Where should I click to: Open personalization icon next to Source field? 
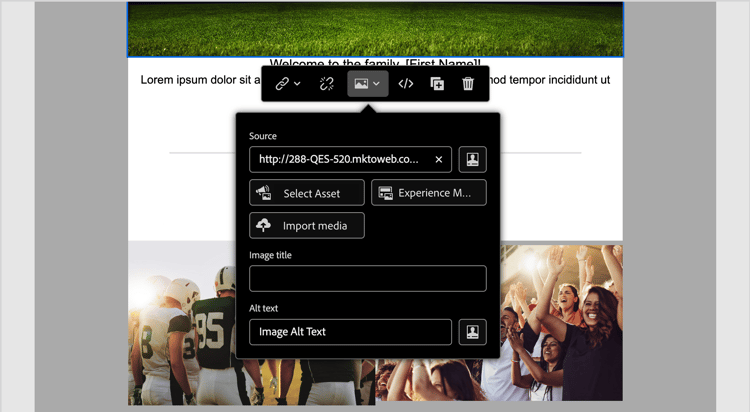click(473, 159)
